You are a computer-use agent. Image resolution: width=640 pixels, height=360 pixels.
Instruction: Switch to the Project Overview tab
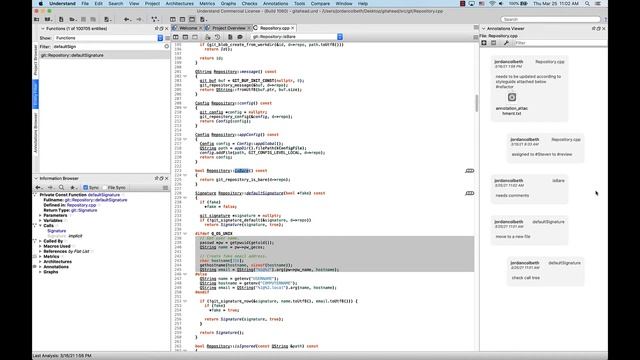[x=229, y=28]
